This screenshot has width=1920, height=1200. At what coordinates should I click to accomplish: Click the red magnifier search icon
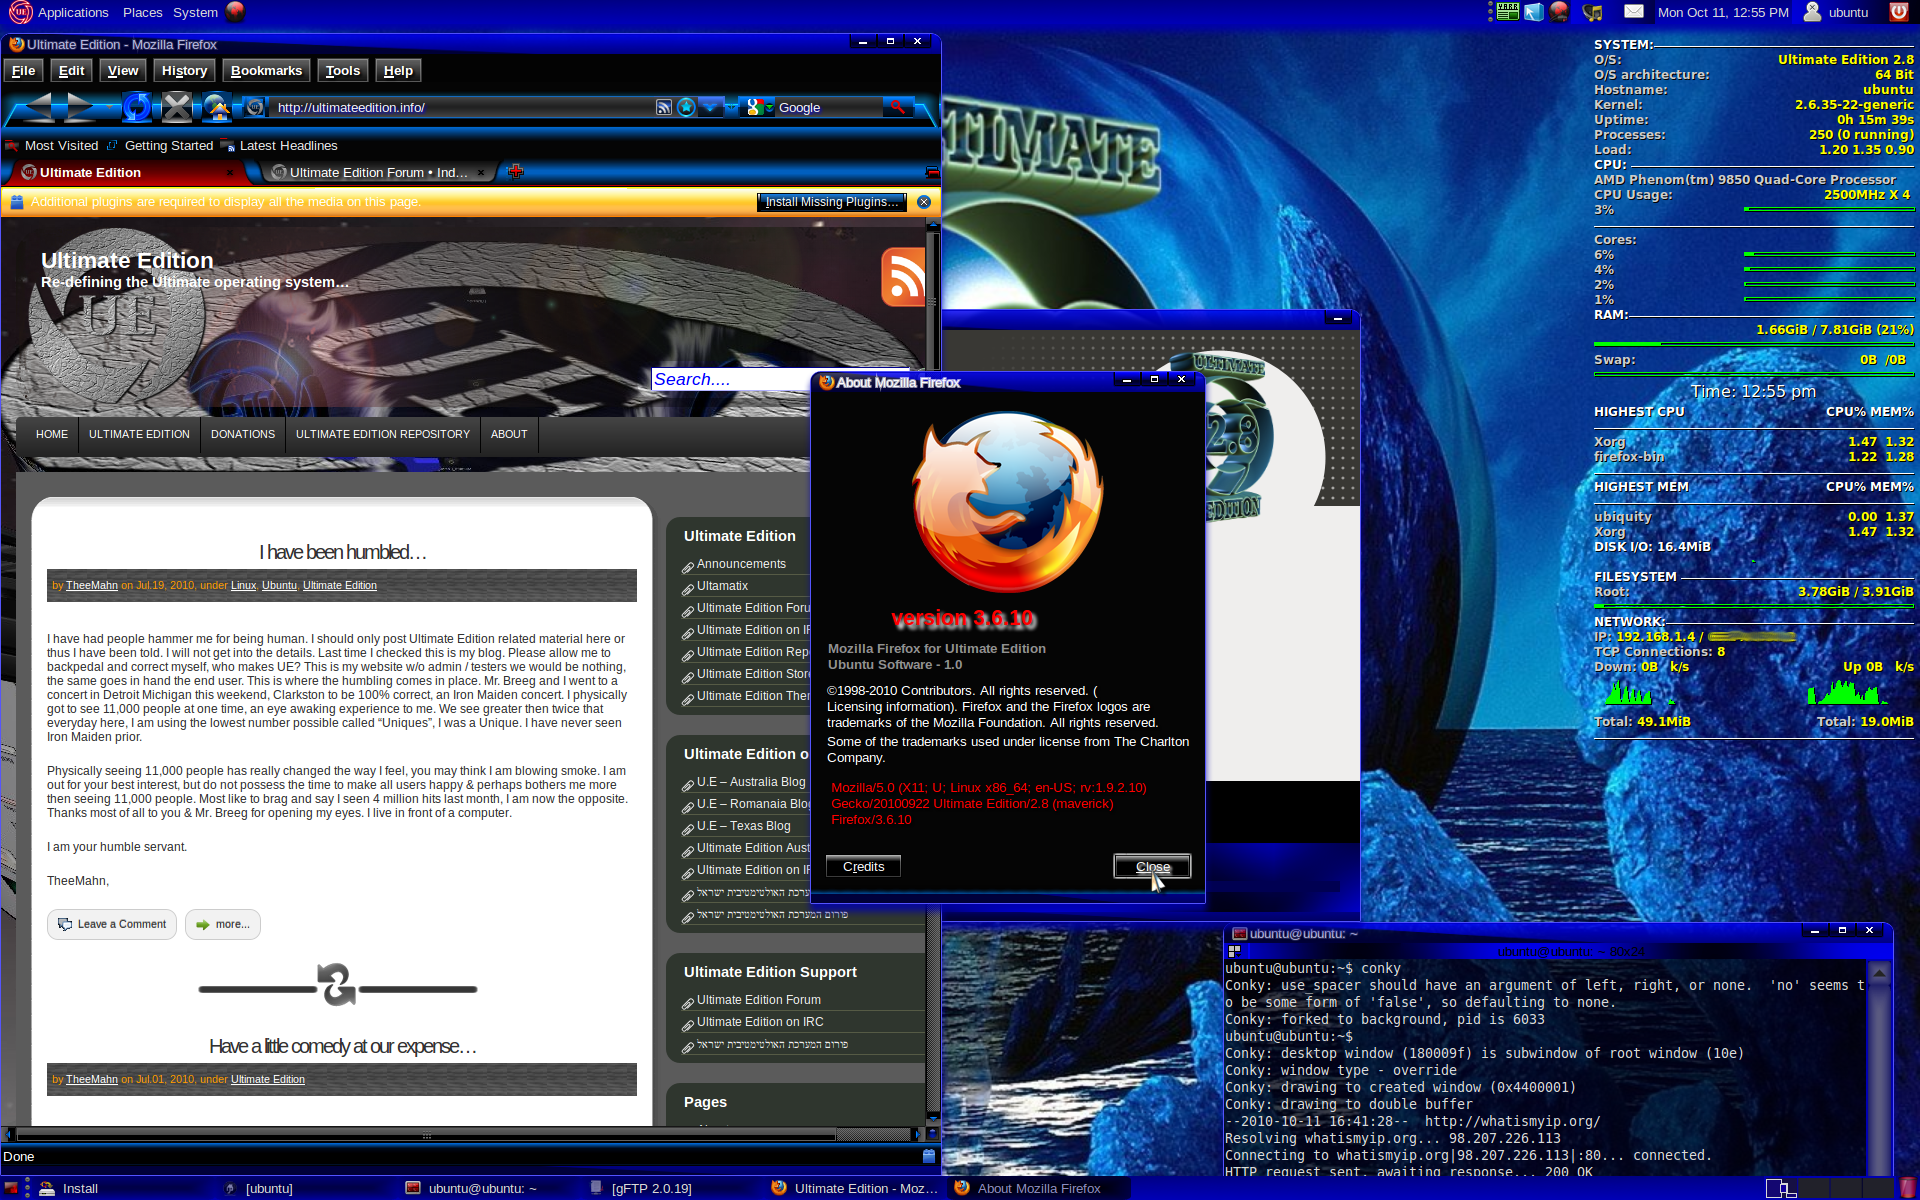897,107
